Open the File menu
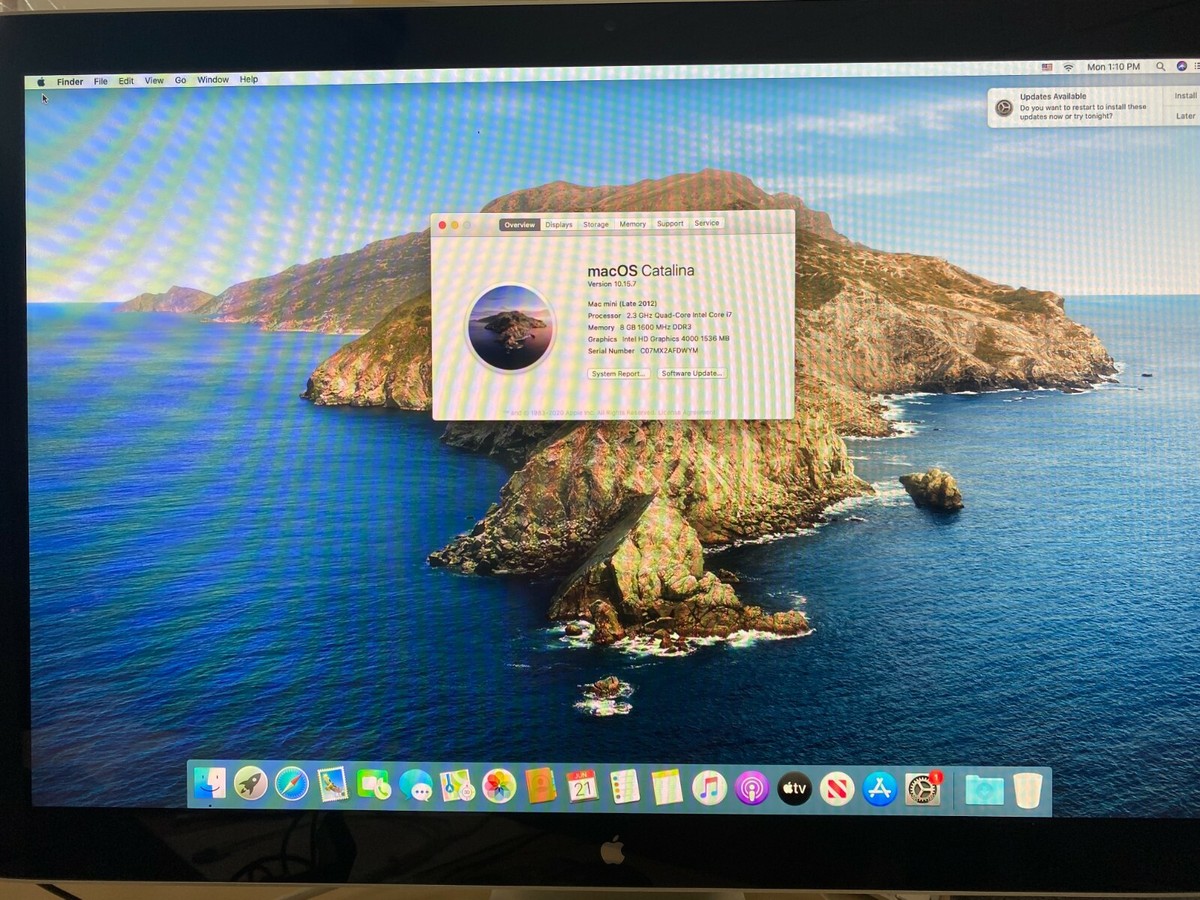Viewport: 1200px width, 900px height. click(x=101, y=81)
